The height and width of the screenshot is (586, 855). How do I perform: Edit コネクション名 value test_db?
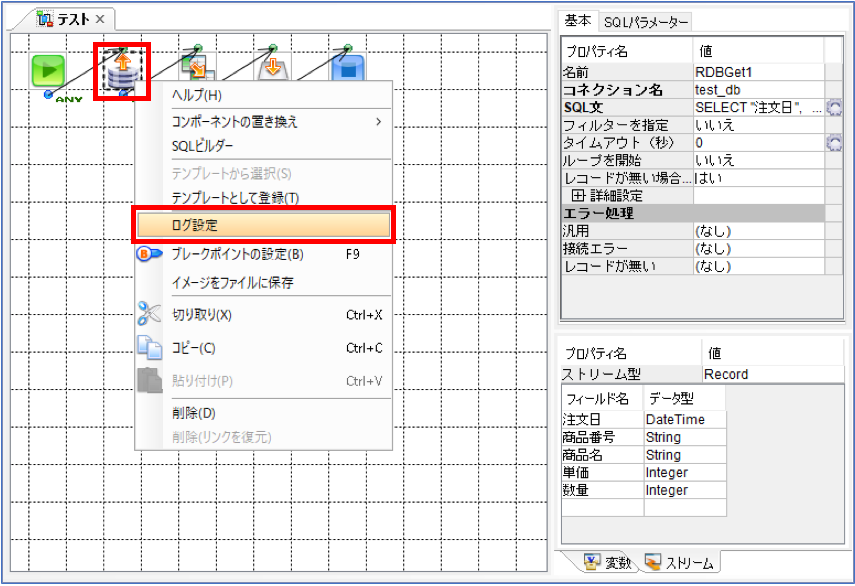[759, 90]
